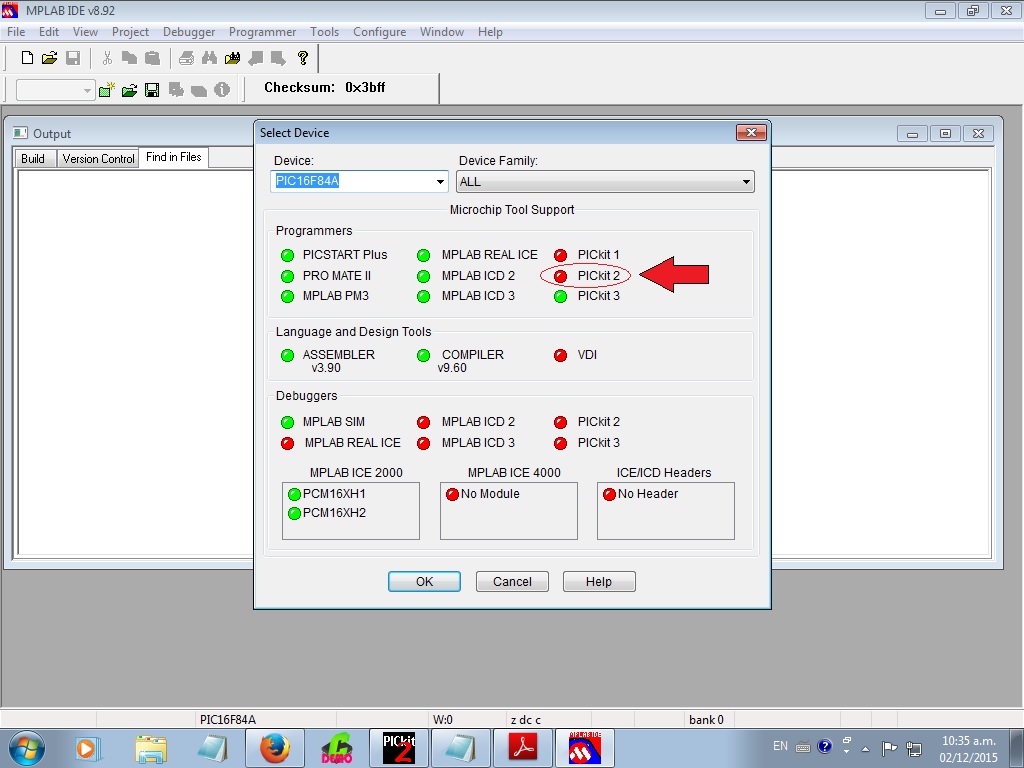
Task: Open the Project menu
Action: 130,32
